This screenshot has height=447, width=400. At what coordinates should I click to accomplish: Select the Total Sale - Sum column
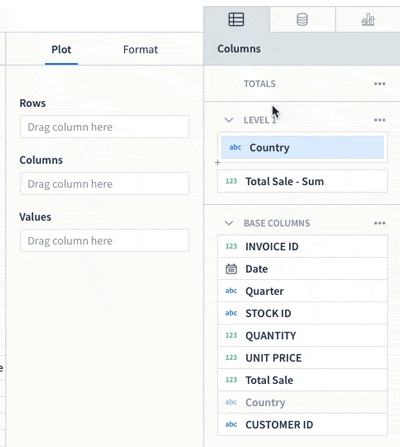(302, 181)
